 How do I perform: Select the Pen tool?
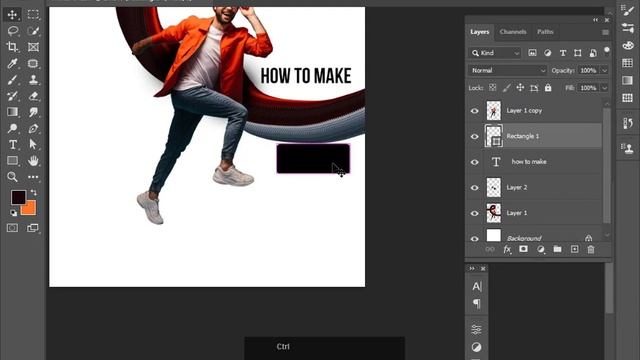33,128
